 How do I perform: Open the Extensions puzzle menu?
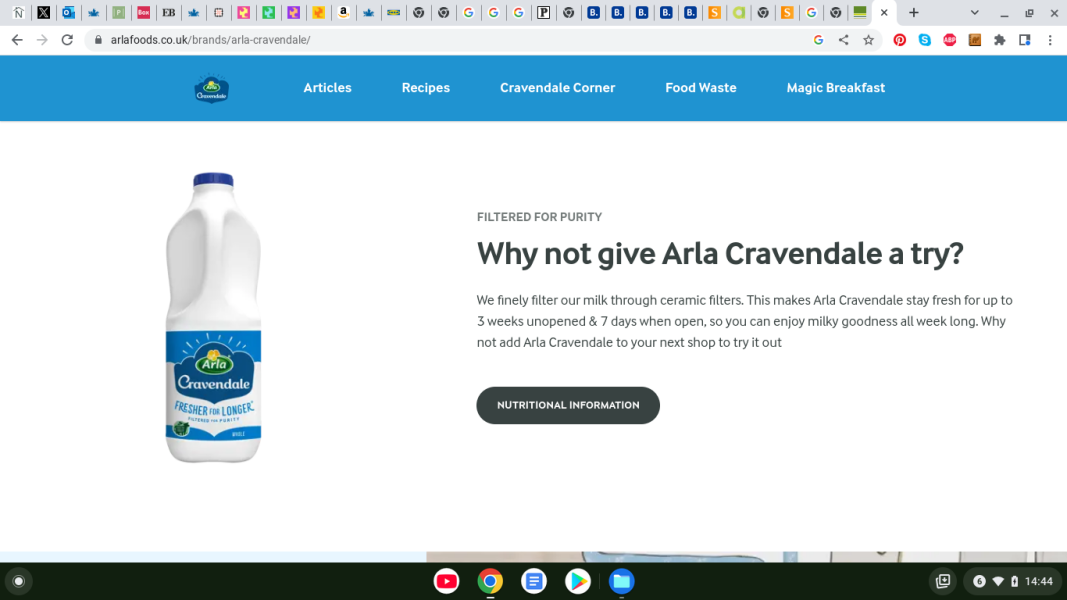pyautogui.click(x=1000, y=40)
